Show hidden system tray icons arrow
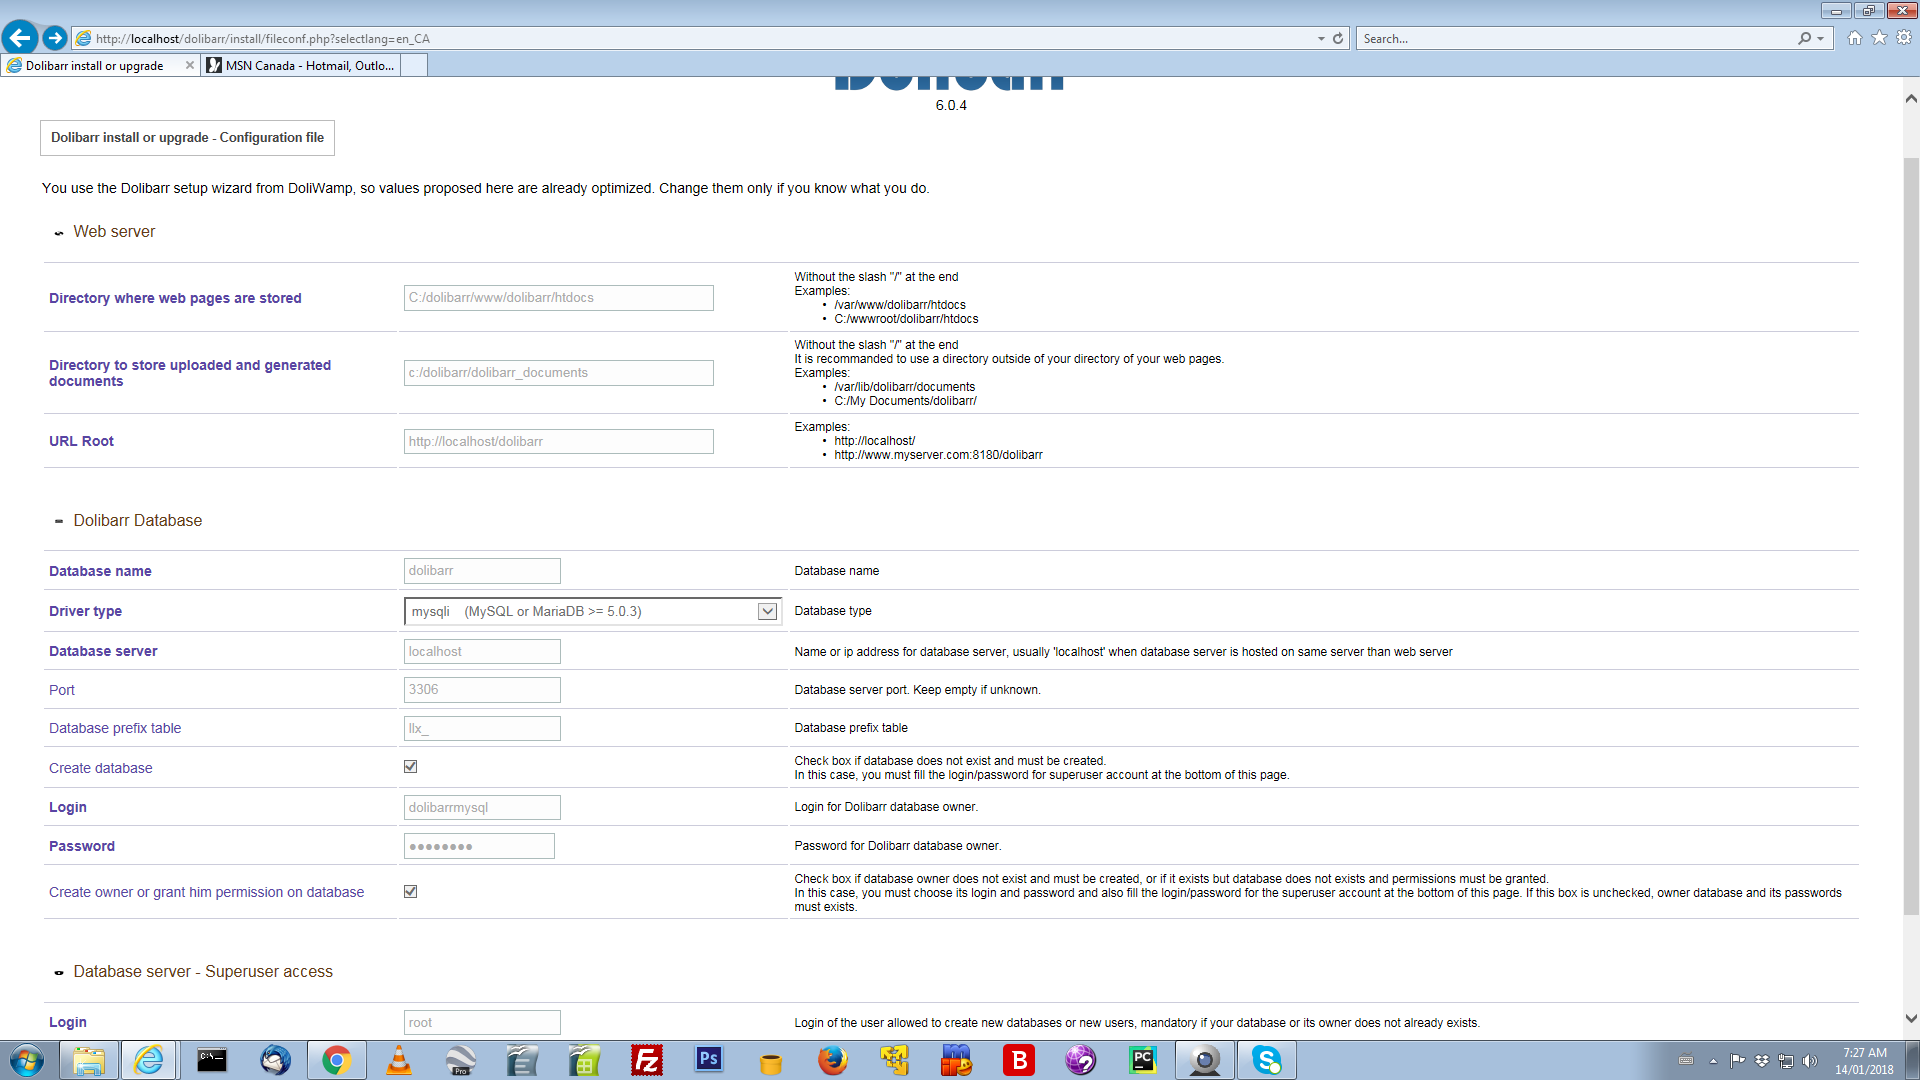The height and width of the screenshot is (1080, 1920). (x=1713, y=1061)
